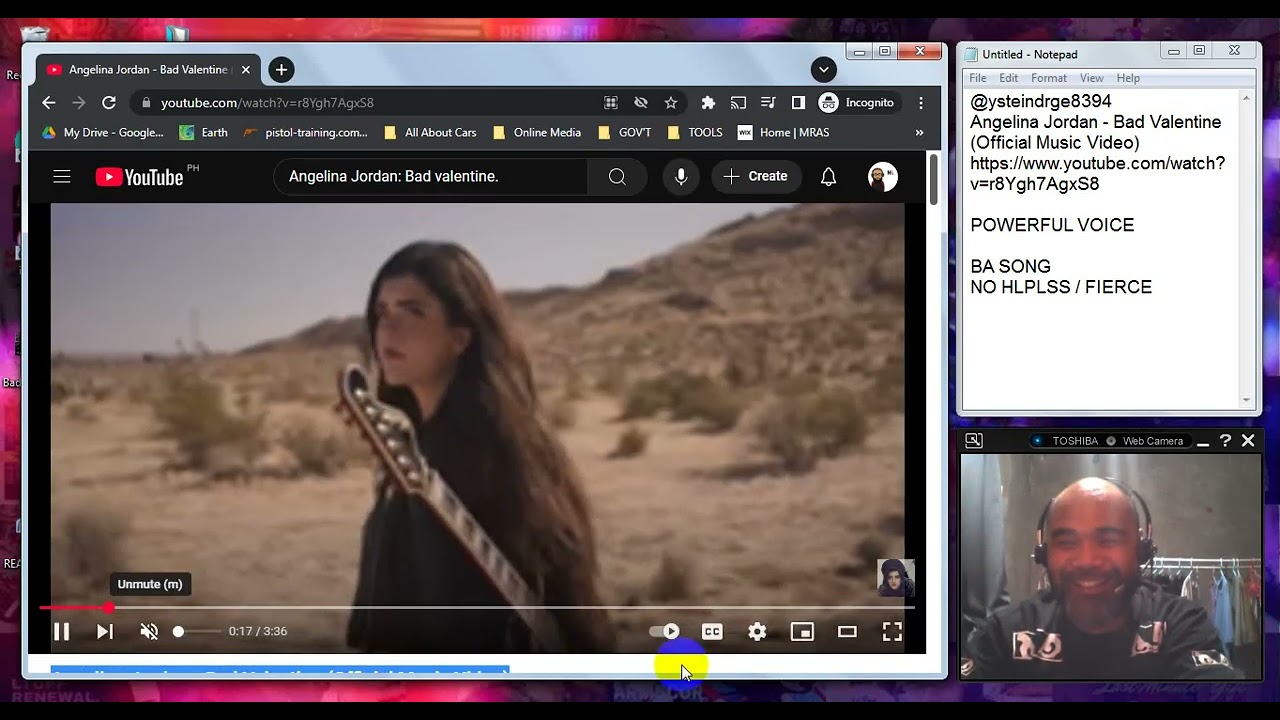Open the pistol-training.com bookmark
Viewport: 1280px width, 720px height.
coord(305,132)
